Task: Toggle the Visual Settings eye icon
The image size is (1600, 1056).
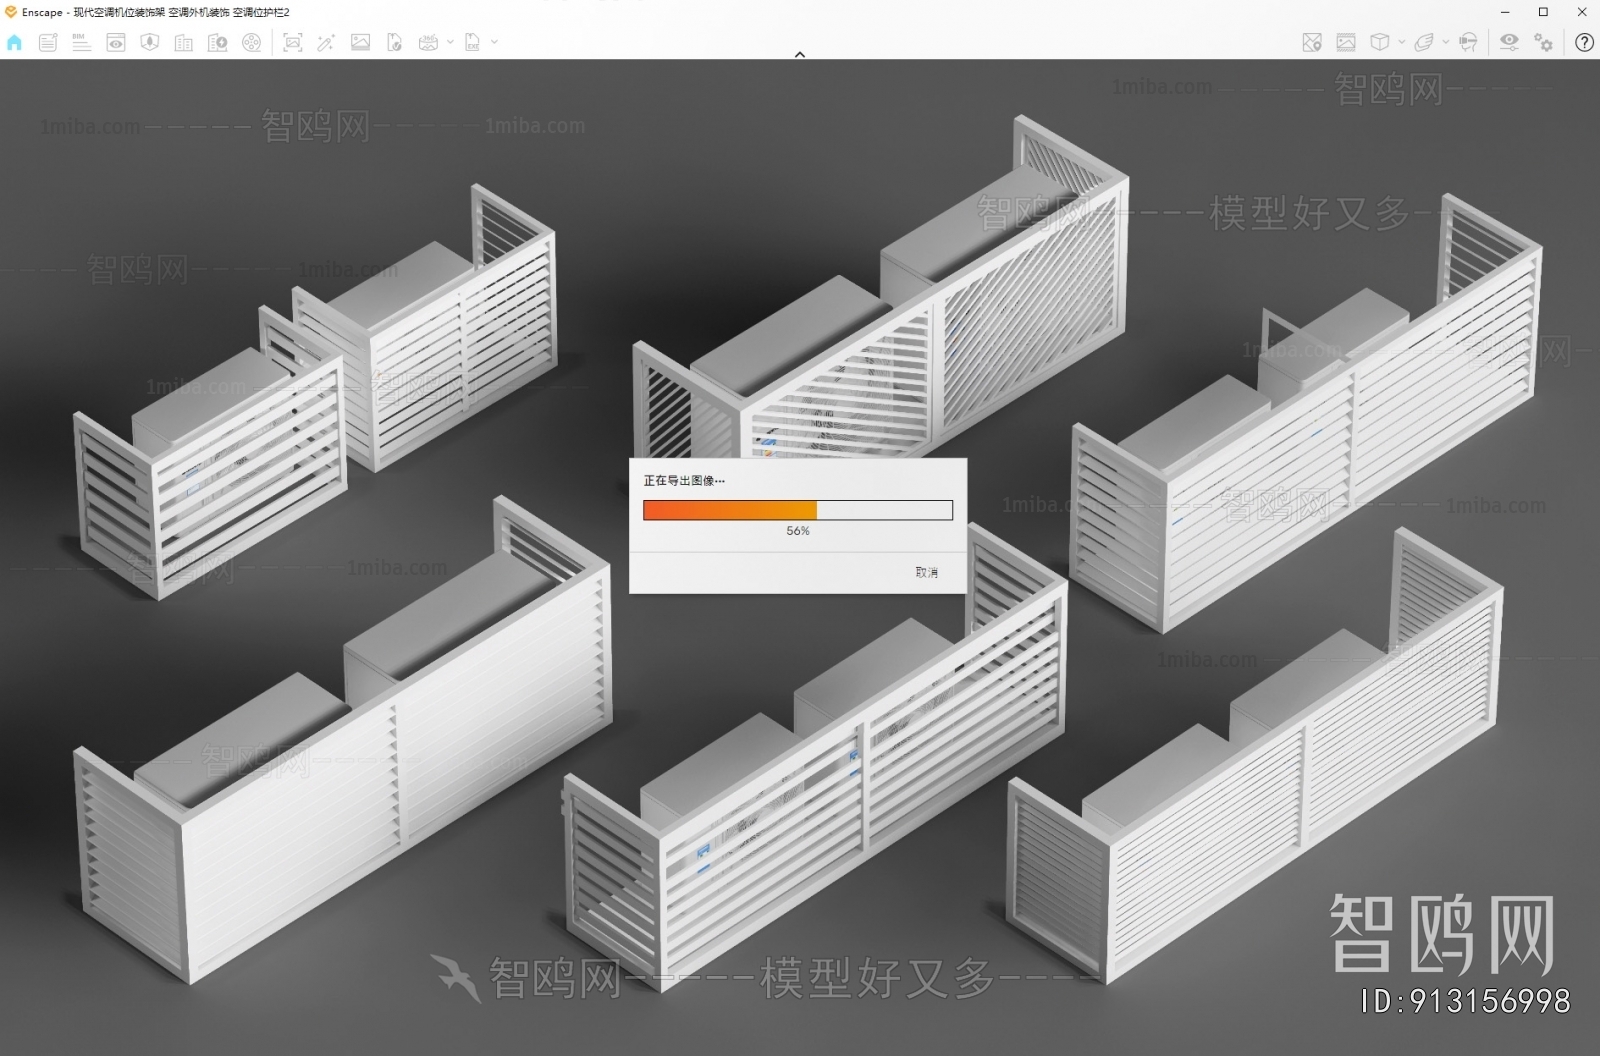Action: click(x=1509, y=42)
